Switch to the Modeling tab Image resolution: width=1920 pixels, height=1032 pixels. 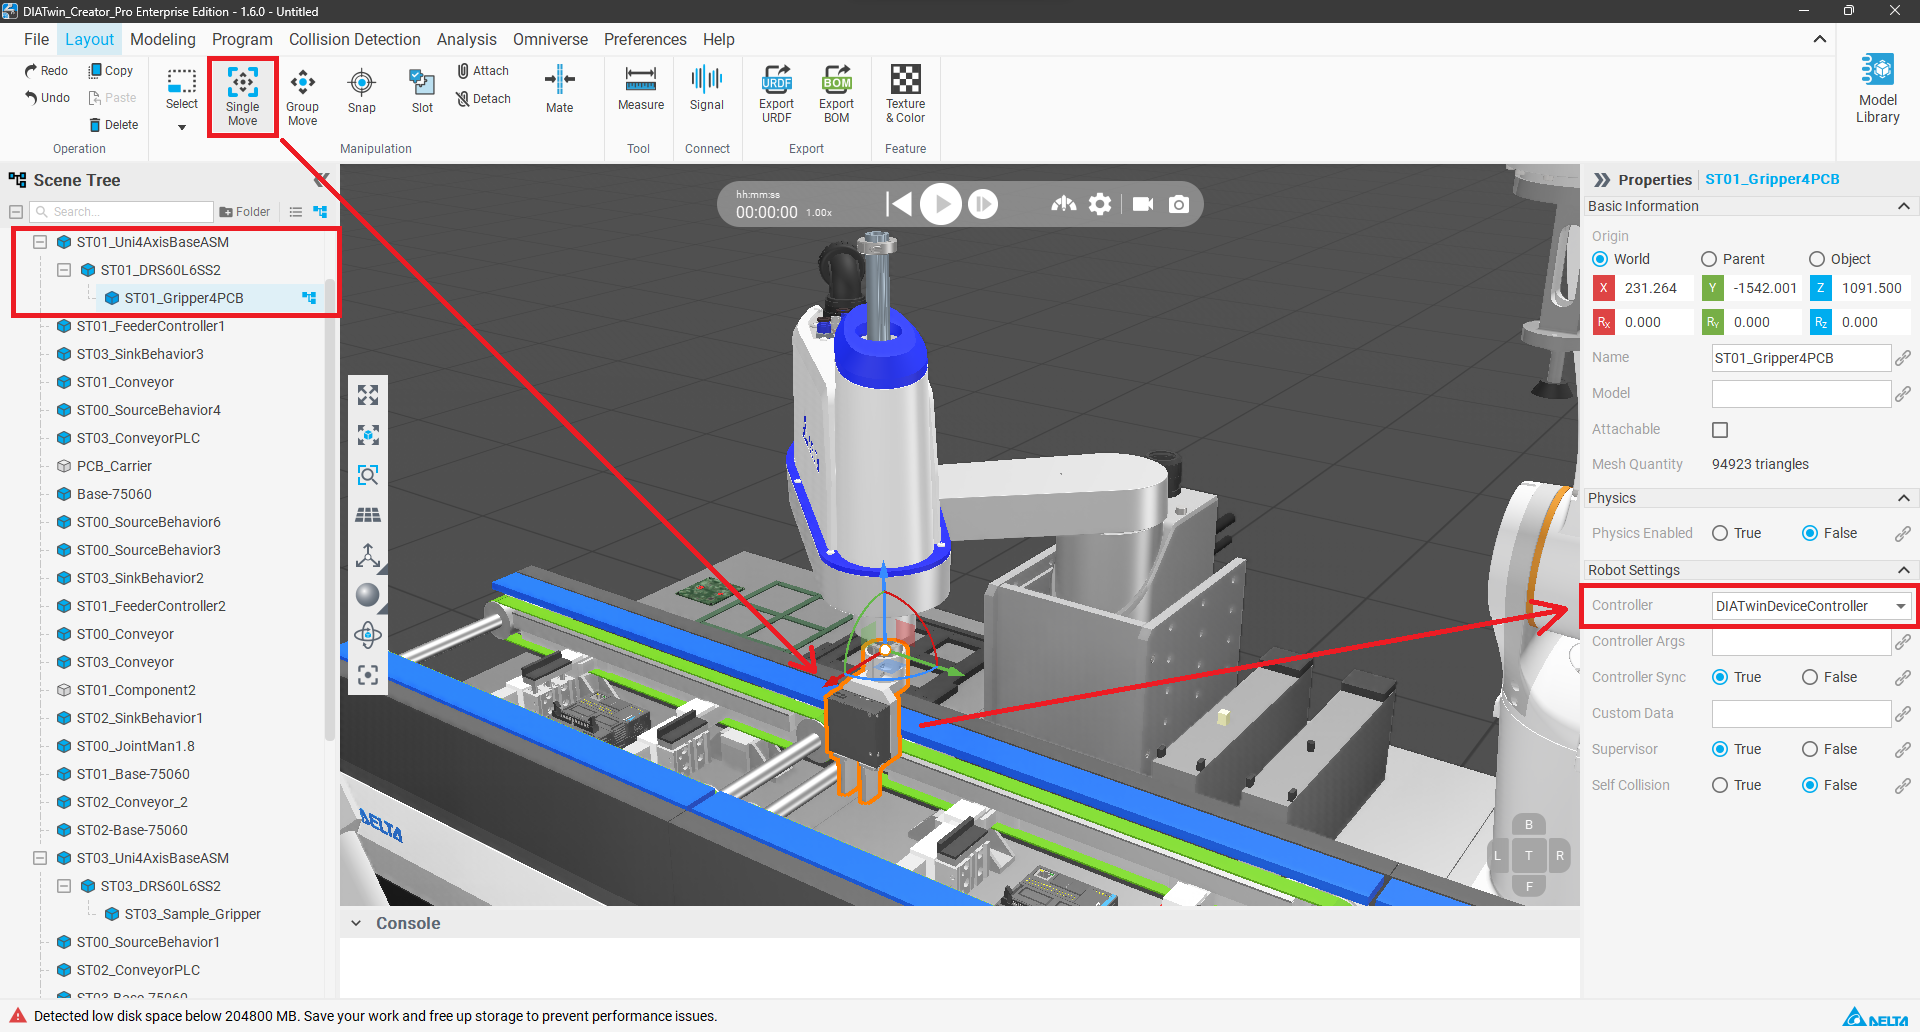[x=163, y=39]
